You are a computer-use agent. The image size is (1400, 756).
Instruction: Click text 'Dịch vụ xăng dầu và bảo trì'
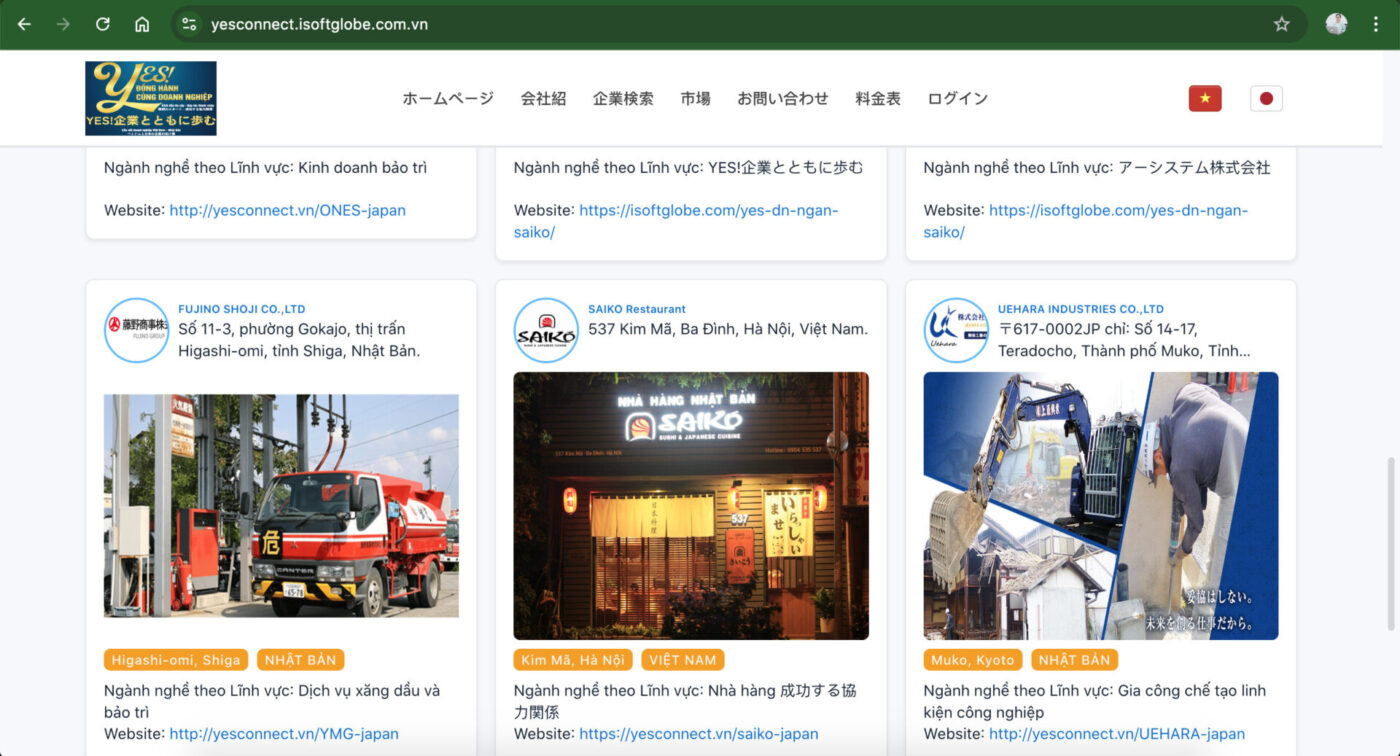[272, 701]
